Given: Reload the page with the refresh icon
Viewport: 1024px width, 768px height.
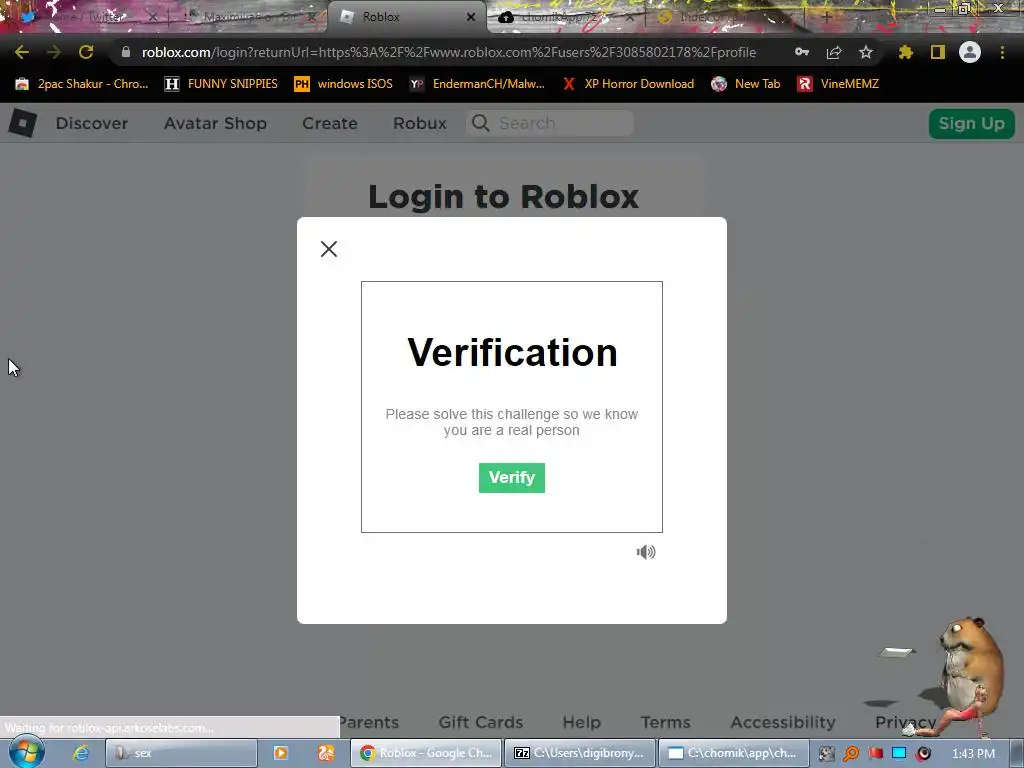Looking at the screenshot, I should pos(86,52).
